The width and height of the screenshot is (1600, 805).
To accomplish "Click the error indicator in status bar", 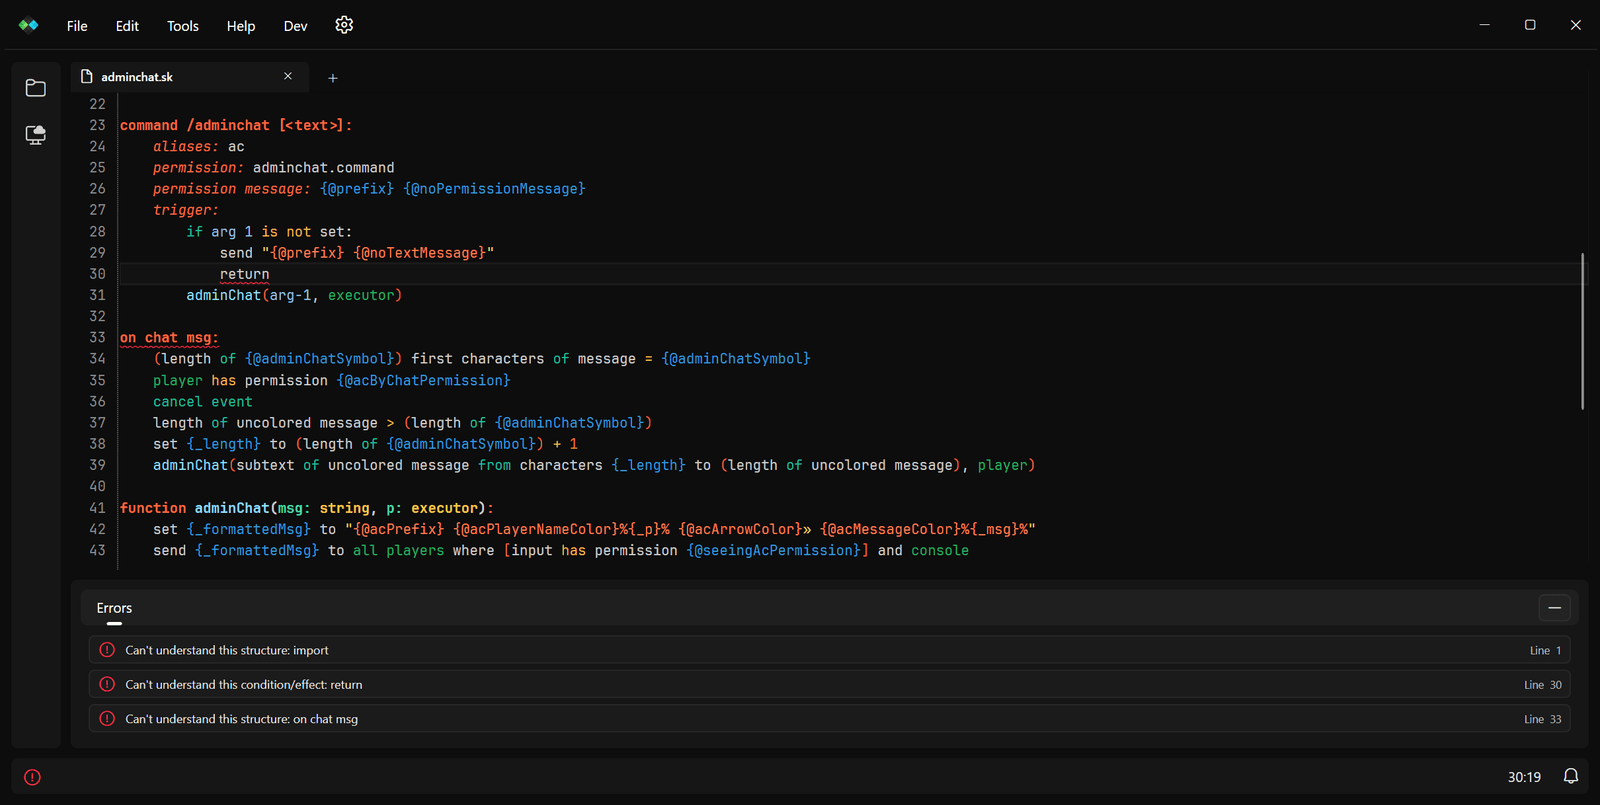I will 32,777.
